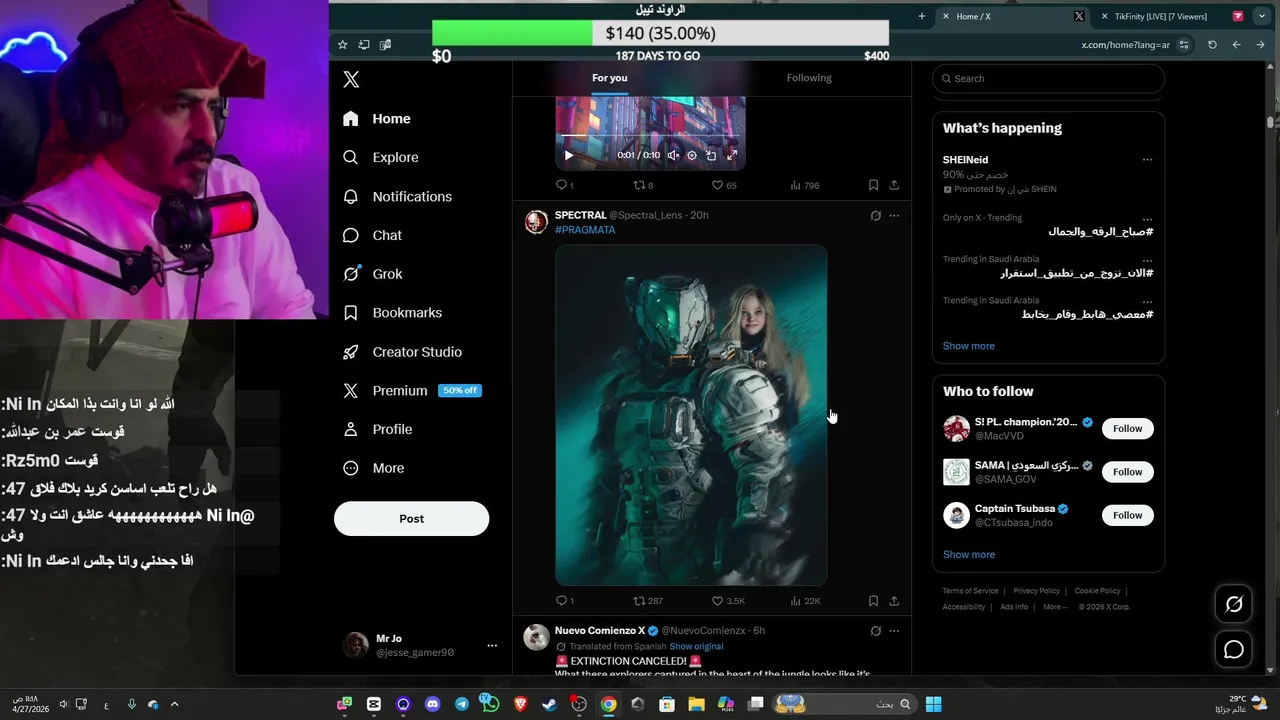
Task: Go to Profile page
Action: pos(377,429)
